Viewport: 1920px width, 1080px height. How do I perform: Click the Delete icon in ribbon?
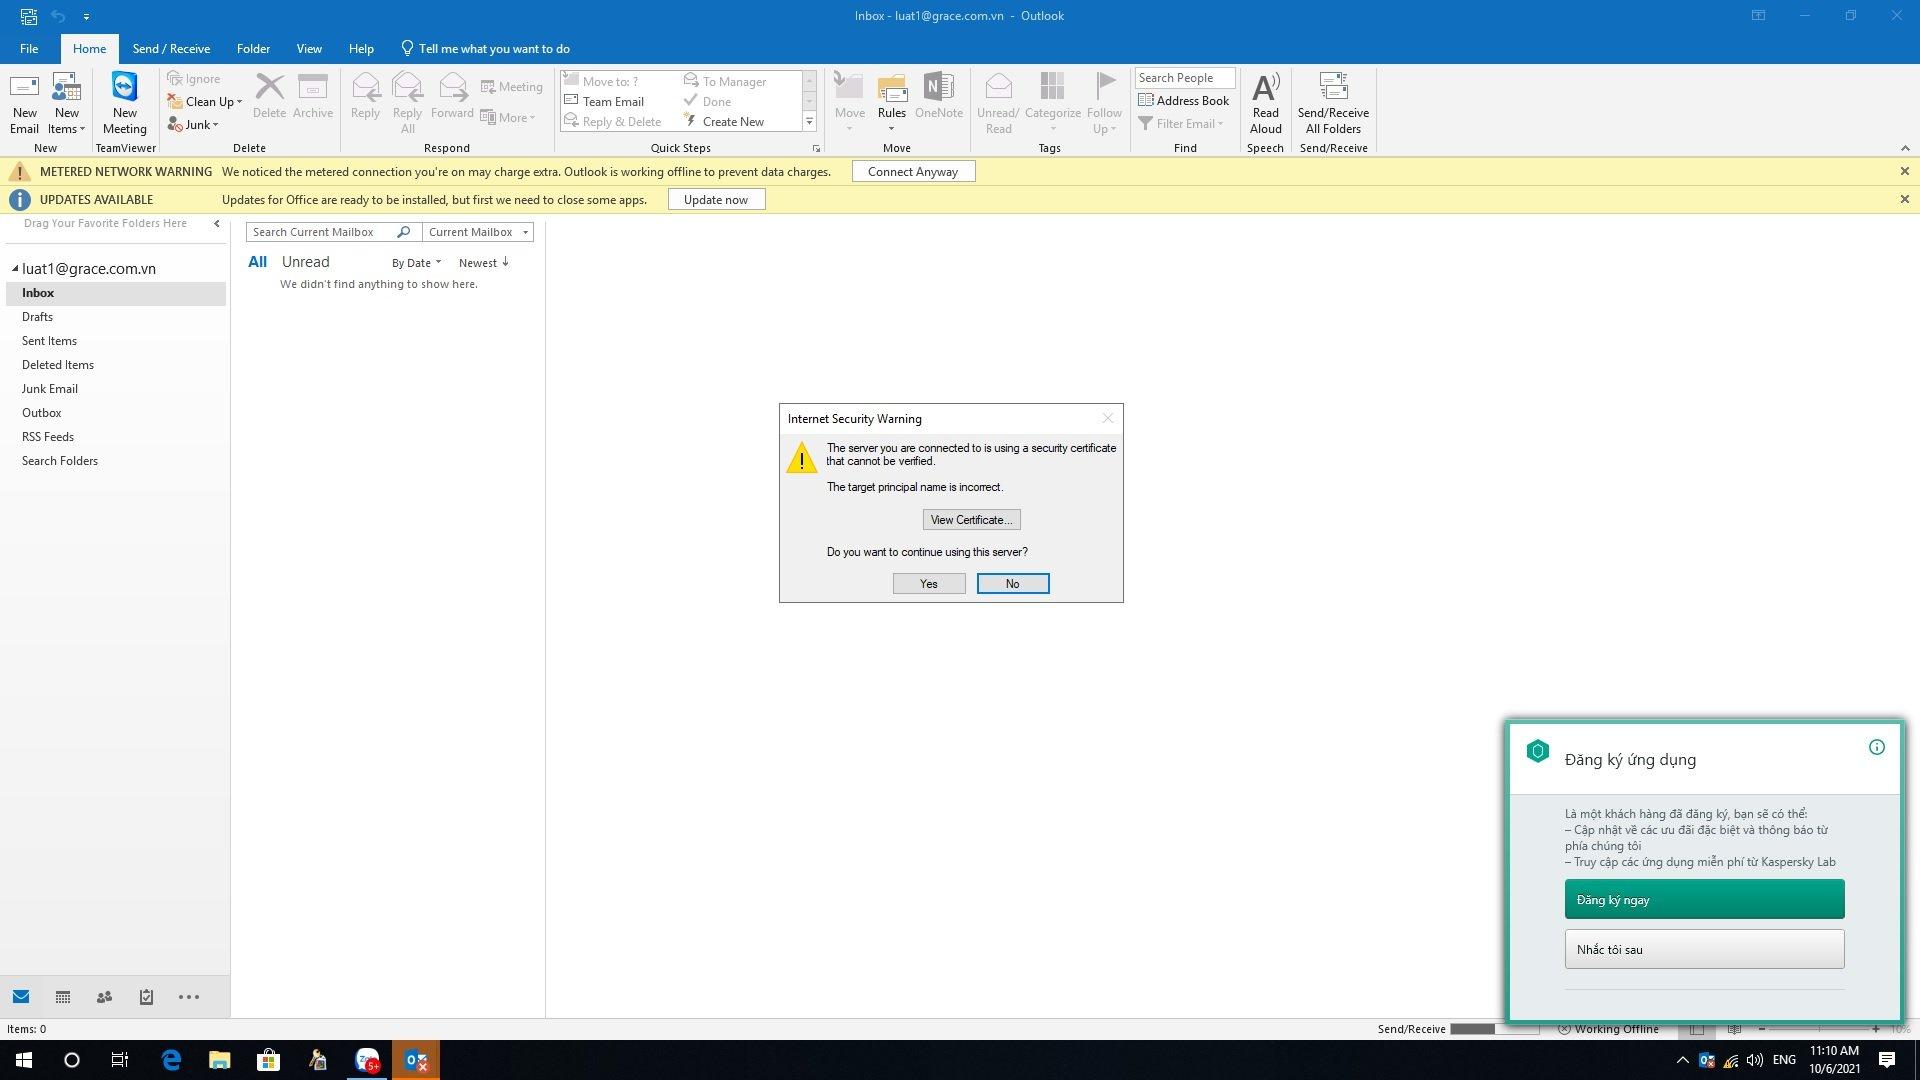tap(269, 96)
